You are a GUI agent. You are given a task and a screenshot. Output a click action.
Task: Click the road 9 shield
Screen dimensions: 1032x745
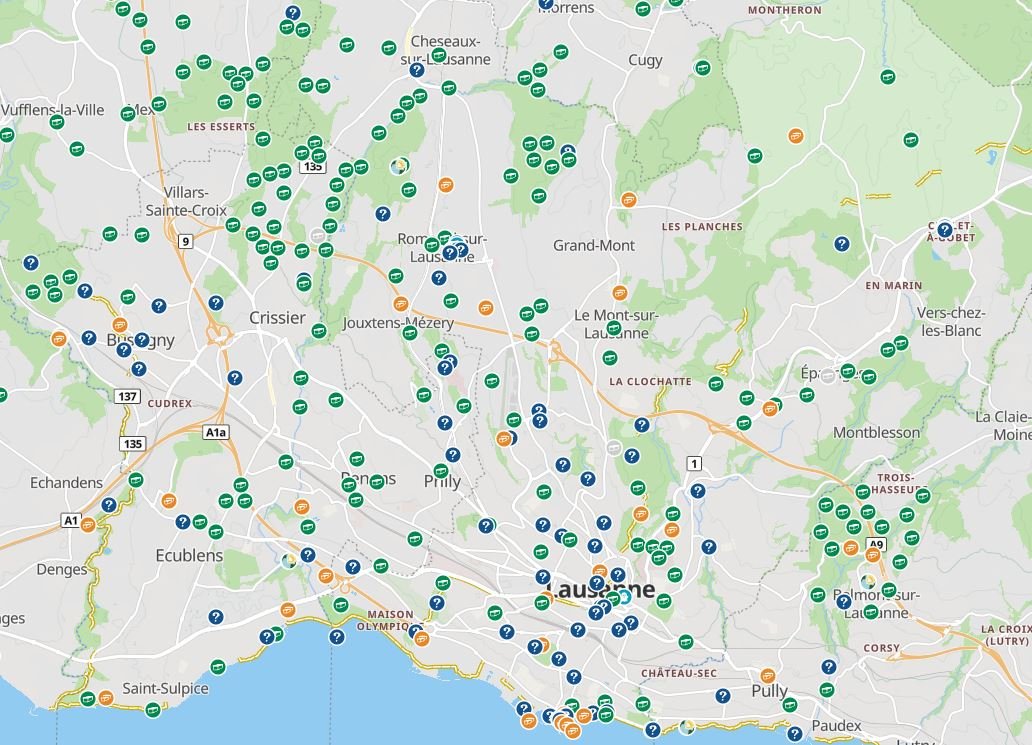(186, 242)
